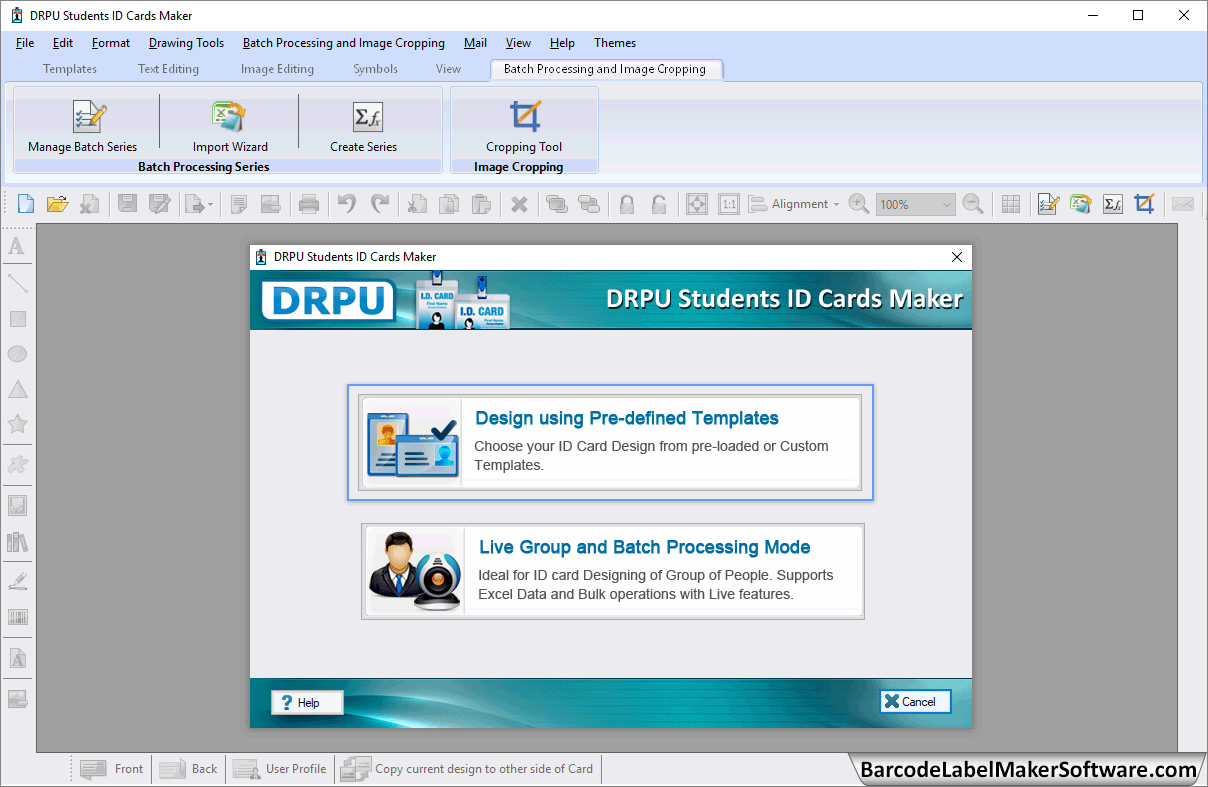Click the mail envelope toolbar icon
1208x787 pixels.
coord(1183,204)
